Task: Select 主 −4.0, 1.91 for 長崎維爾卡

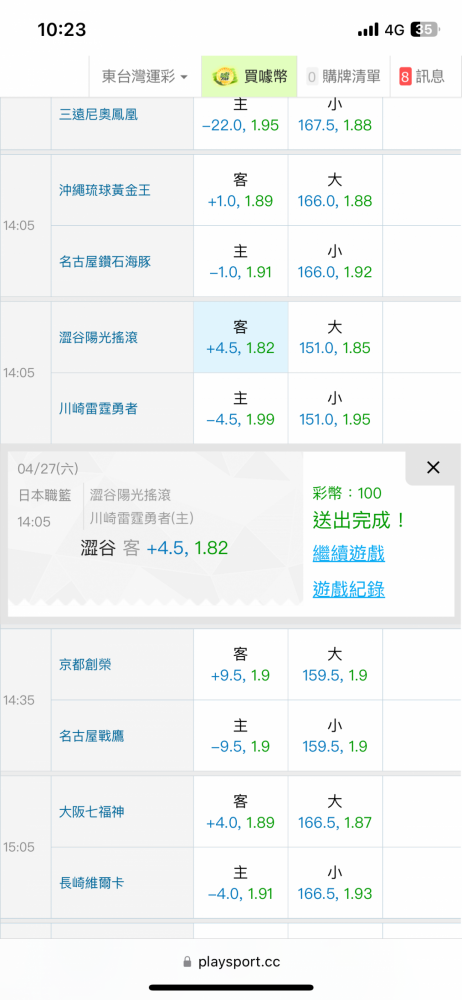Action: (241, 883)
